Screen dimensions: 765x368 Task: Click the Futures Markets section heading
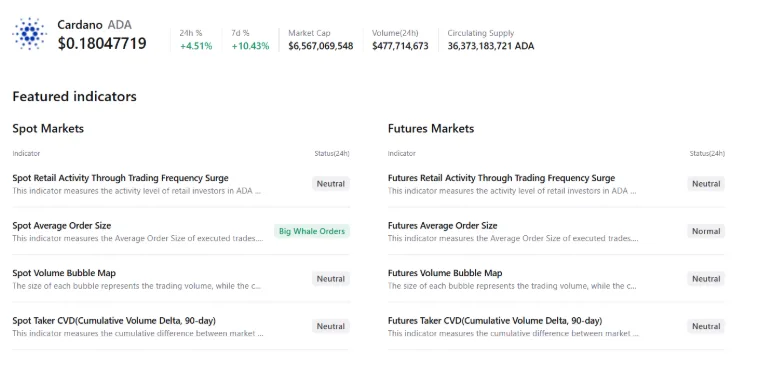[431, 129]
